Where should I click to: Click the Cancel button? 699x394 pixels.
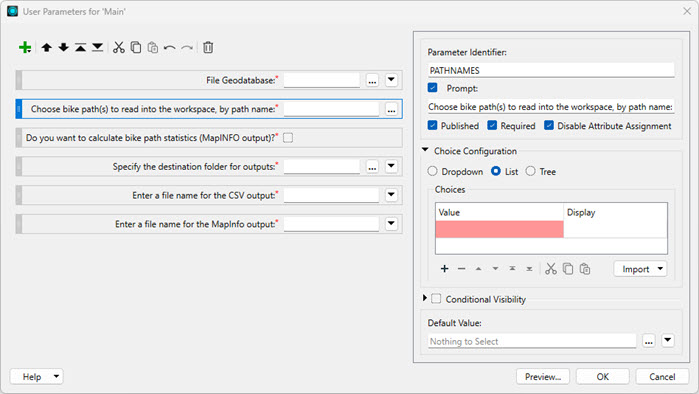click(662, 377)
